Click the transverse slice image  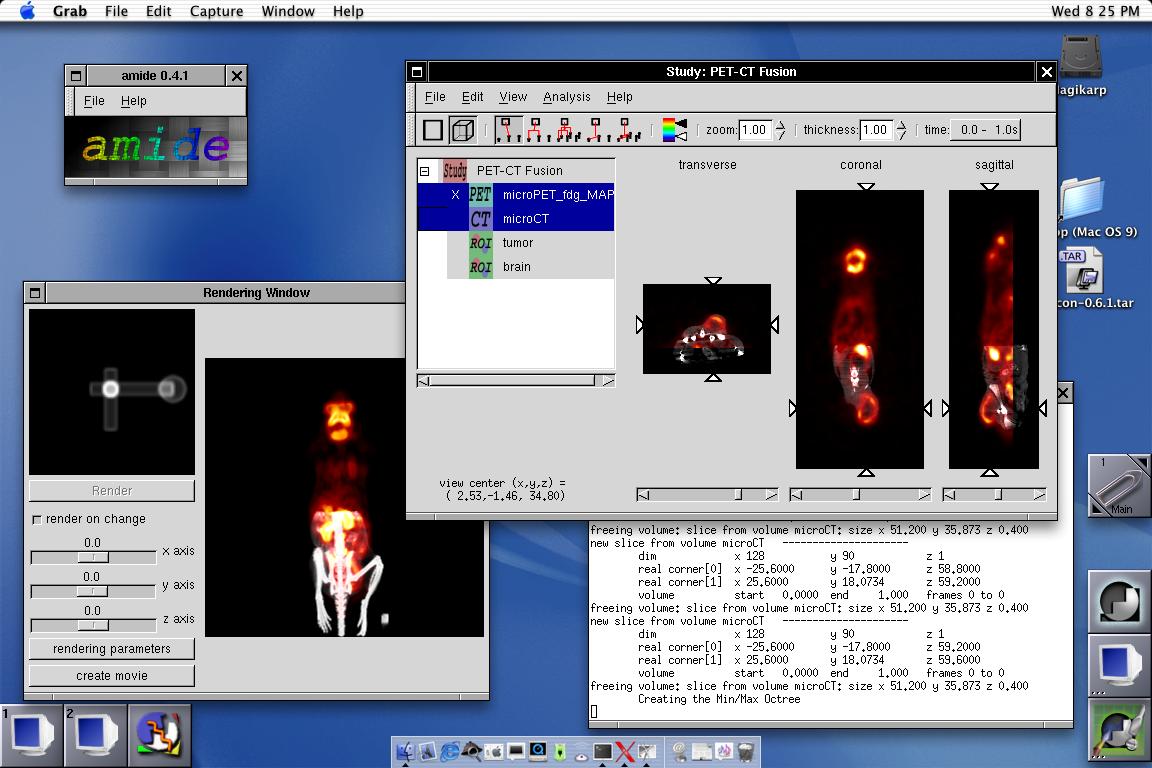707,329
